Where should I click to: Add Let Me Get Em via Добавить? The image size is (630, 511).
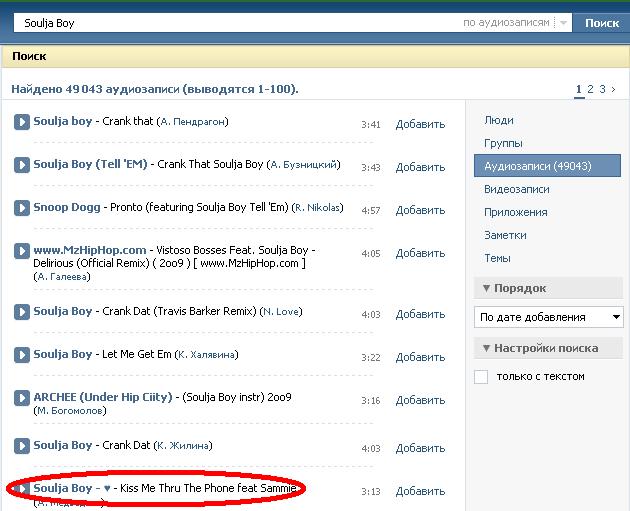pyautogui.click(x=420, y=358)
